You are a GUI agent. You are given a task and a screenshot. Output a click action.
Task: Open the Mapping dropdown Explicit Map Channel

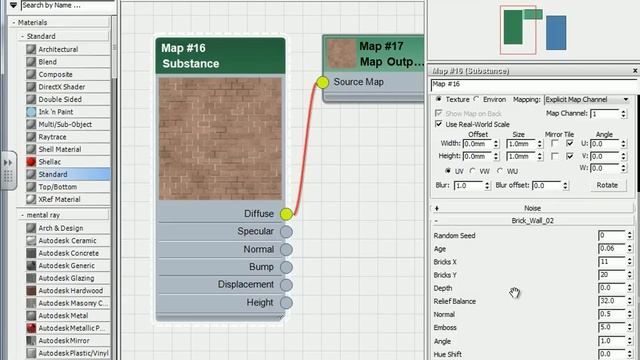point(587,100)
